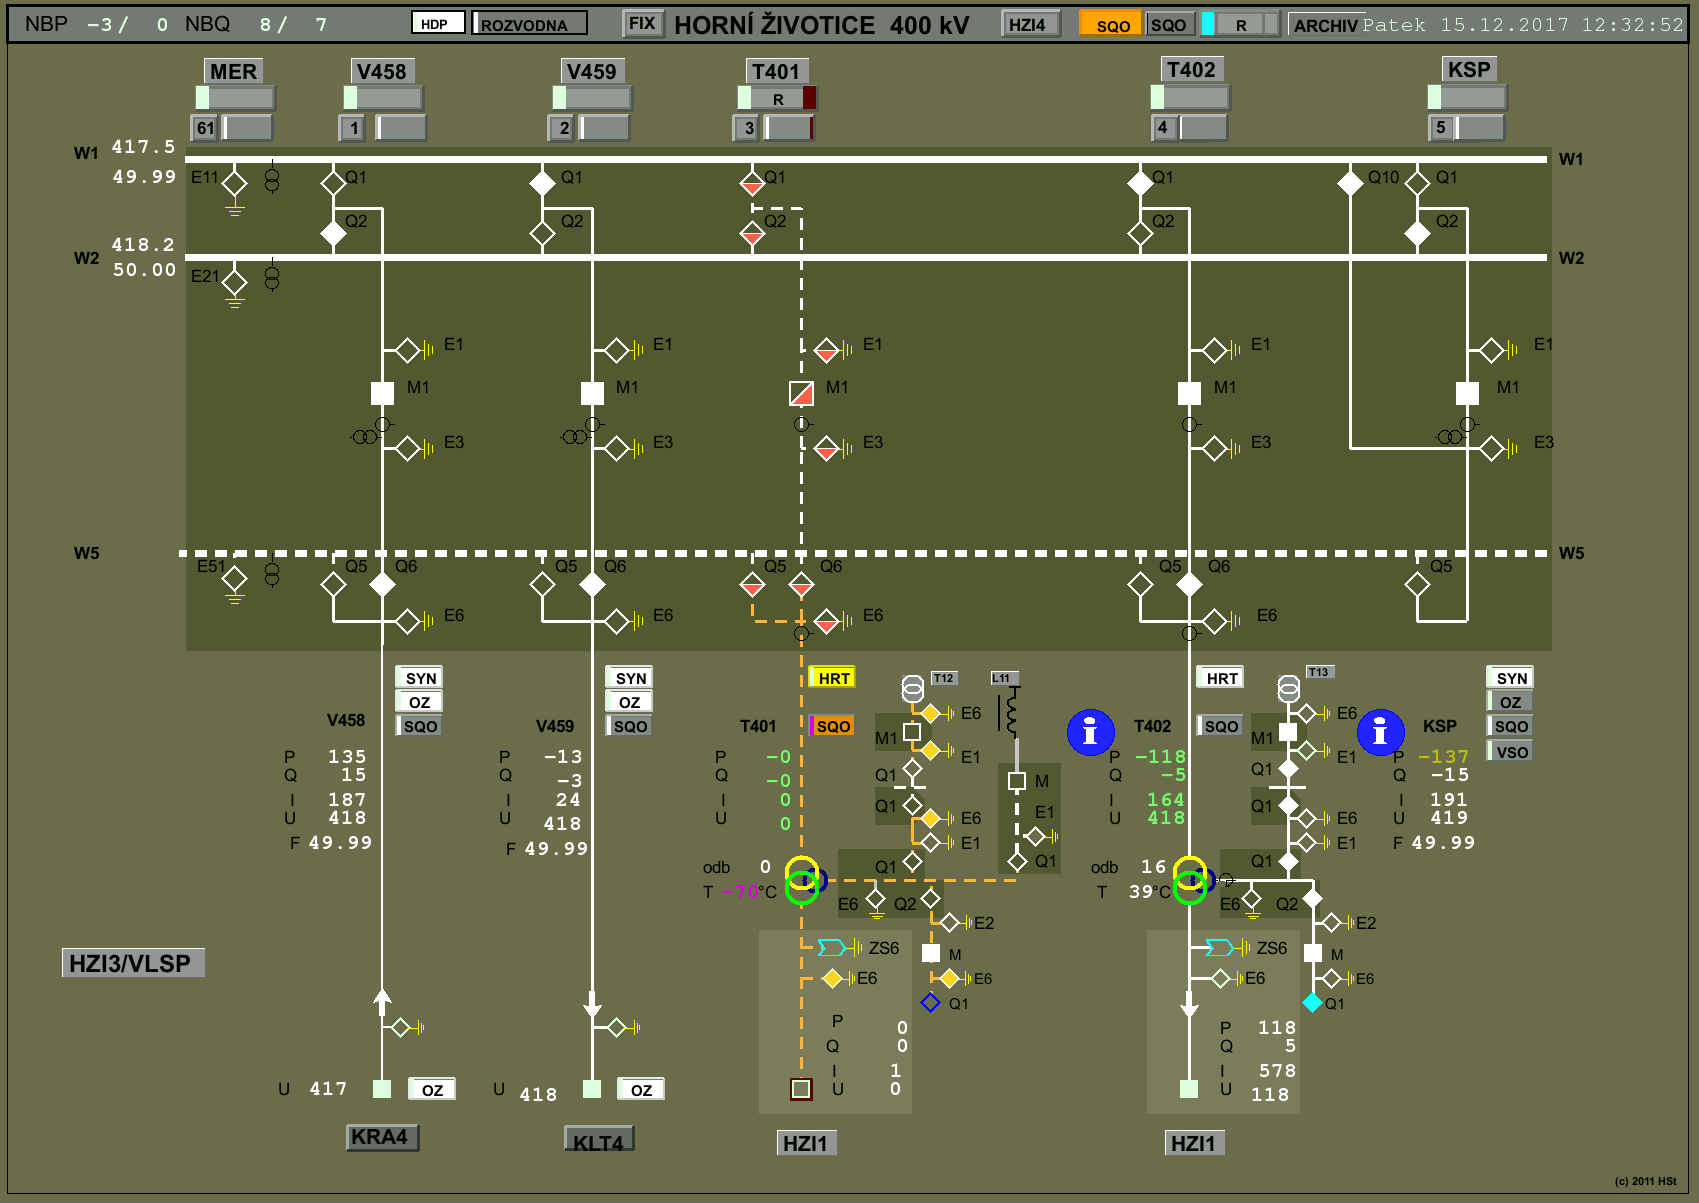The width and height of the screenshot is (1699, 1203).
Task: Click the status bar under T402 header
Action: click(x=1190, y=97)
